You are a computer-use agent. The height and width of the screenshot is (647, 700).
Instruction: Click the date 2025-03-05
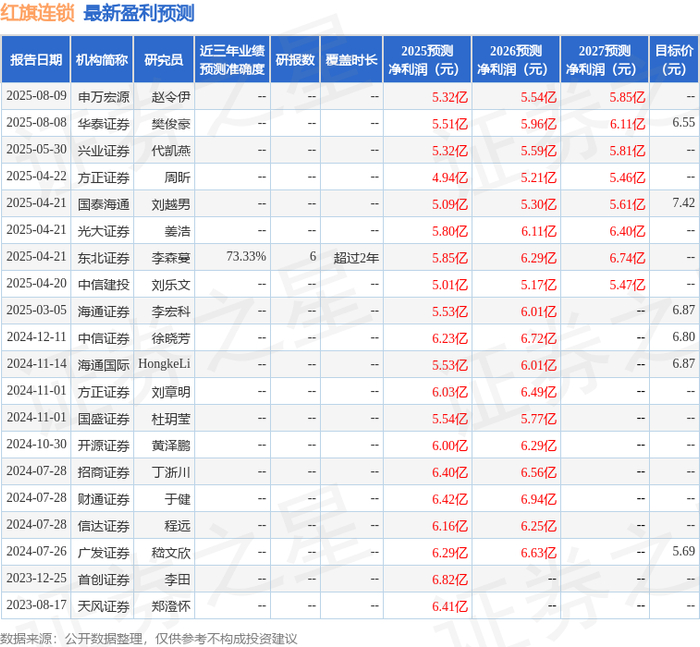[x=36, y=310]
